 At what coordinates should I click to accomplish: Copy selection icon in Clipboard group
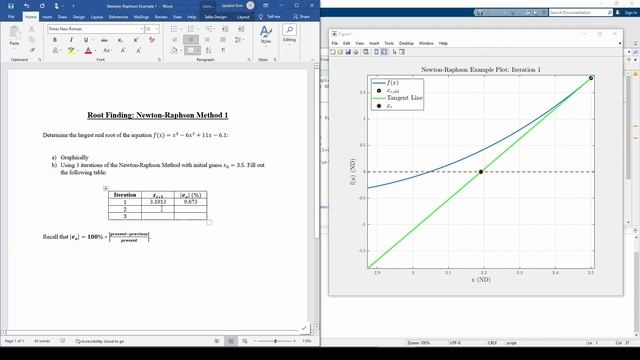point(31,40)
